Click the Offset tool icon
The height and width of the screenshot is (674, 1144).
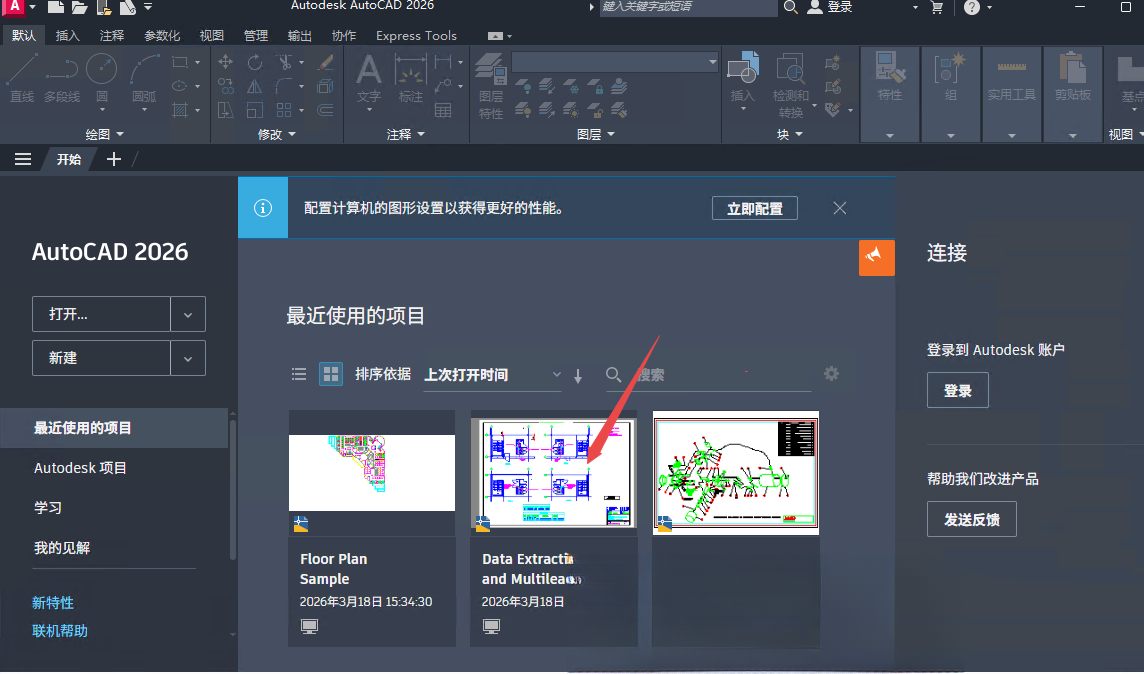325,110
